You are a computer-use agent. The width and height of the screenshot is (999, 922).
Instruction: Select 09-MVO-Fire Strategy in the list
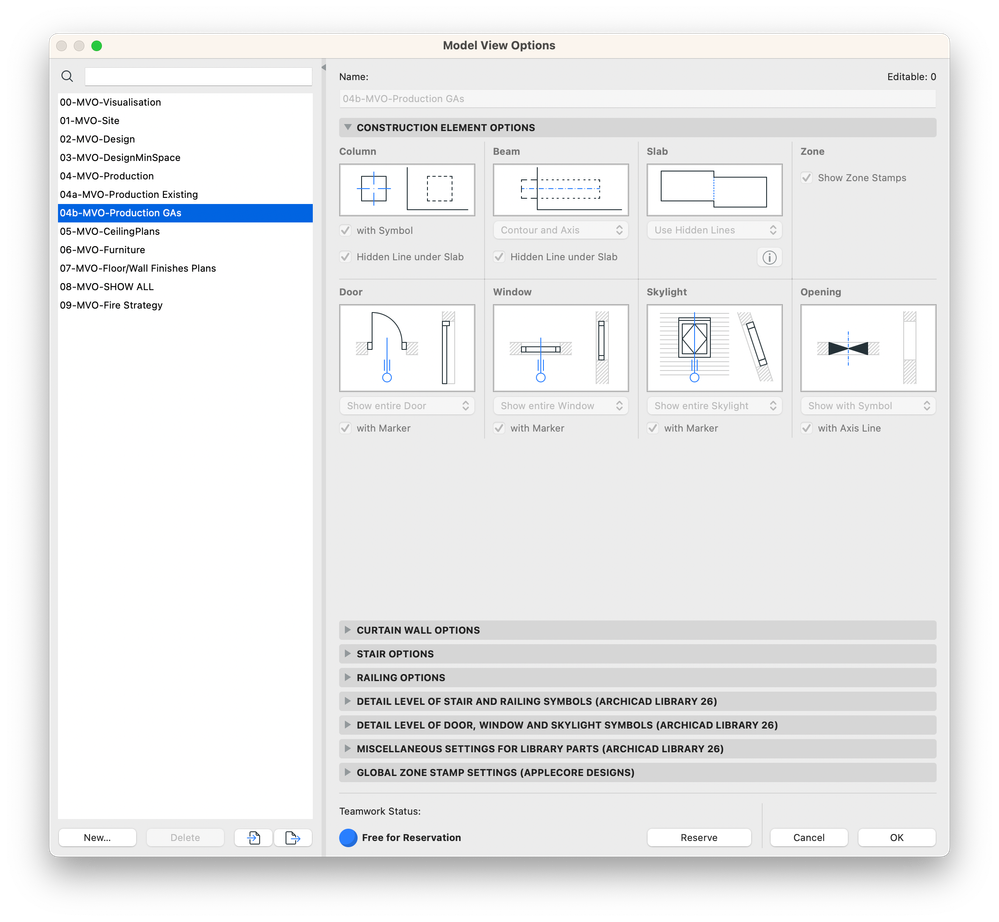click(x=185, y=305)
